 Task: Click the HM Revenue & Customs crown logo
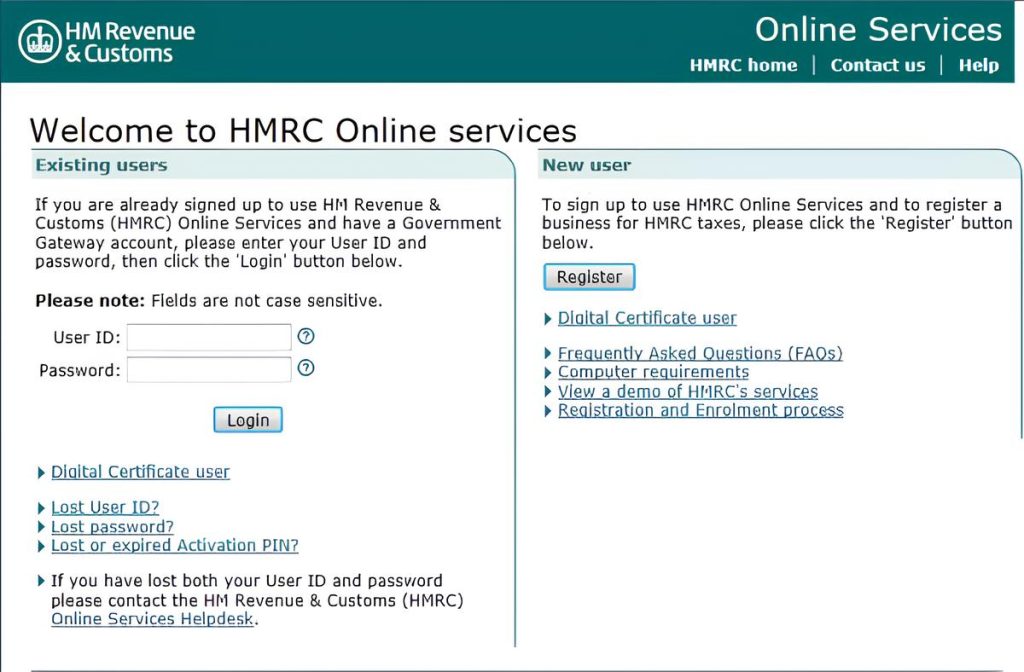(40, 42)
